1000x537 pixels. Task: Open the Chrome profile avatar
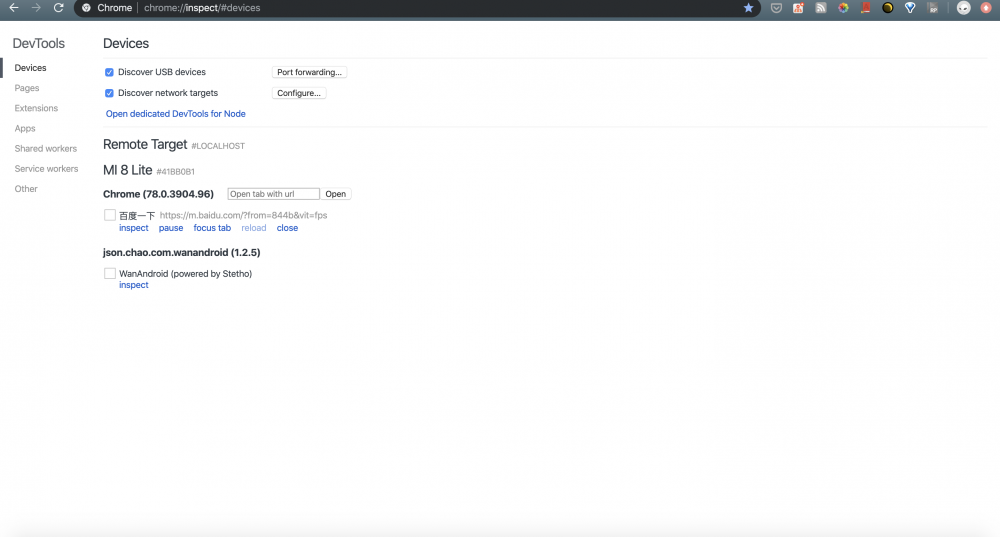point(964,8)
